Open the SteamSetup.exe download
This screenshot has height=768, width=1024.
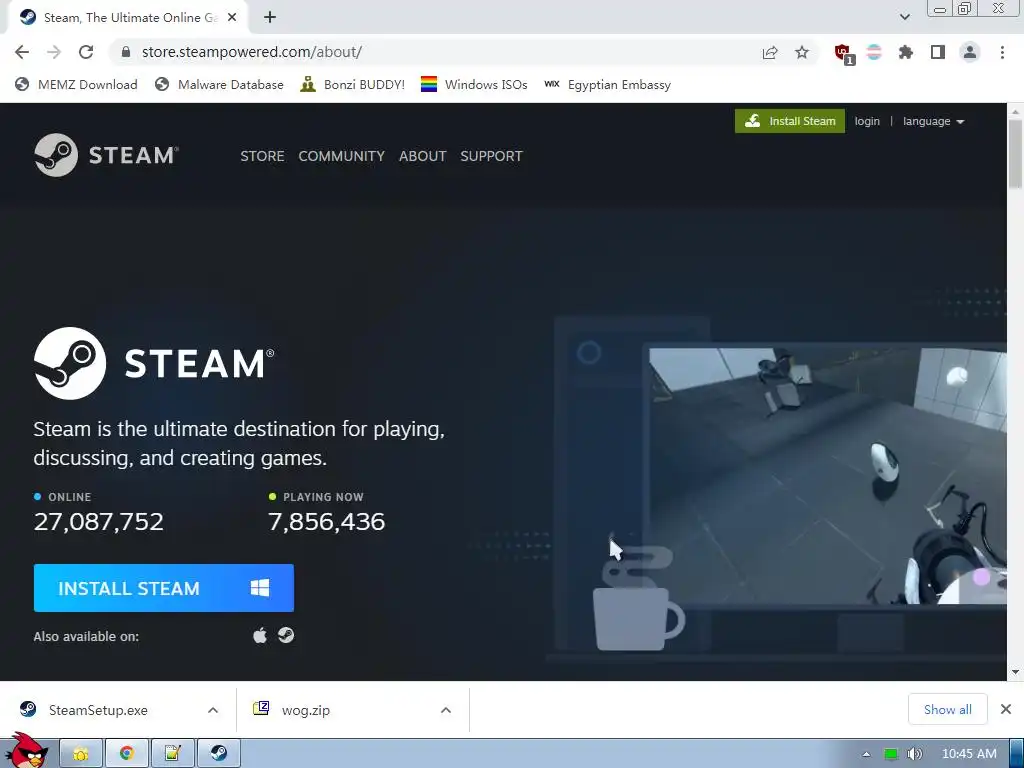click(98, 710)
